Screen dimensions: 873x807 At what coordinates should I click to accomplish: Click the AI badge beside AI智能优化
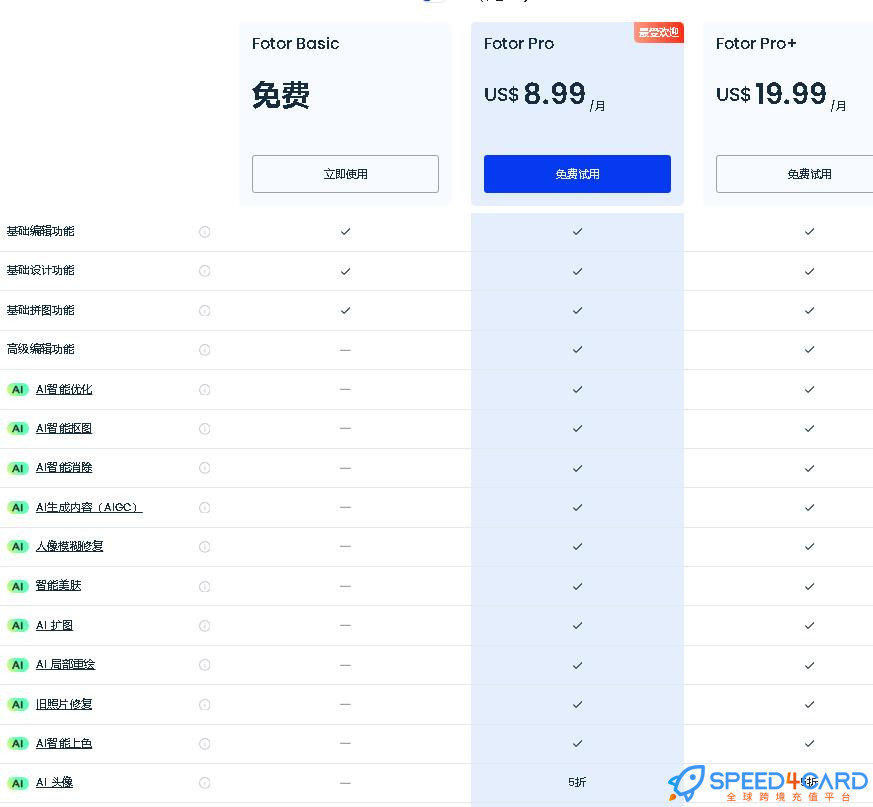click(x=18, y=389)
